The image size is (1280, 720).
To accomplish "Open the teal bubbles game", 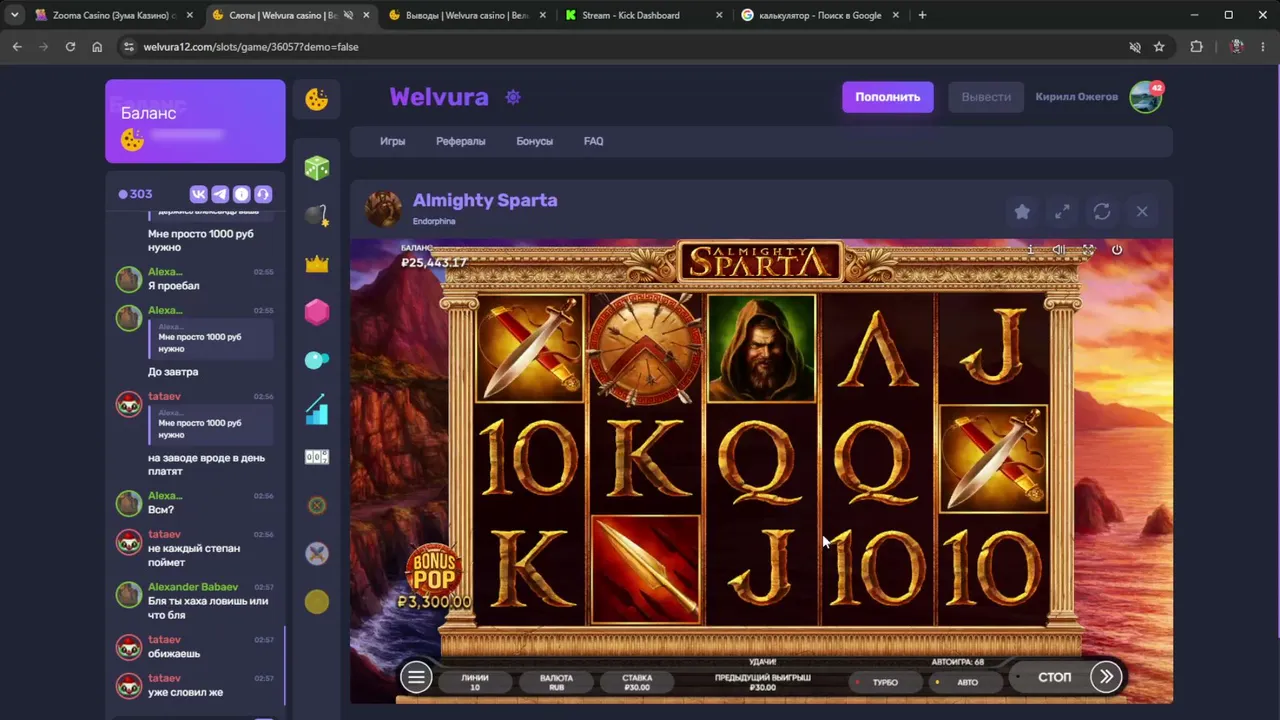I will point(317,360).
